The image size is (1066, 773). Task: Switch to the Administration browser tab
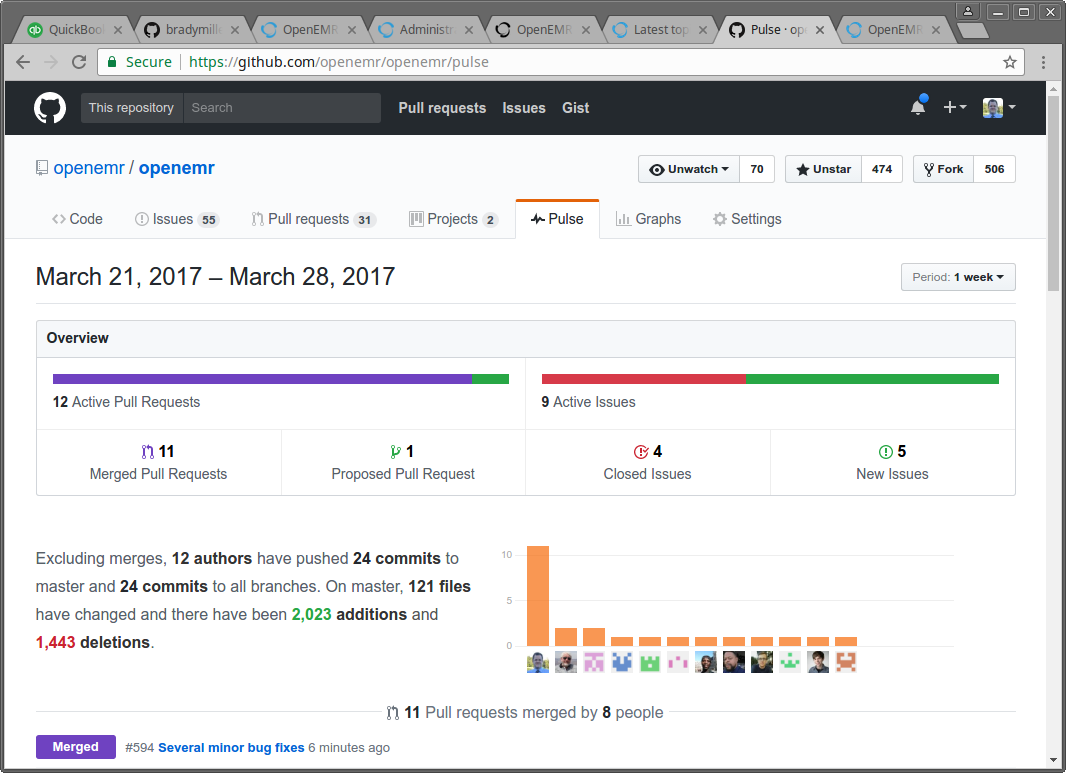click(426, 30)
